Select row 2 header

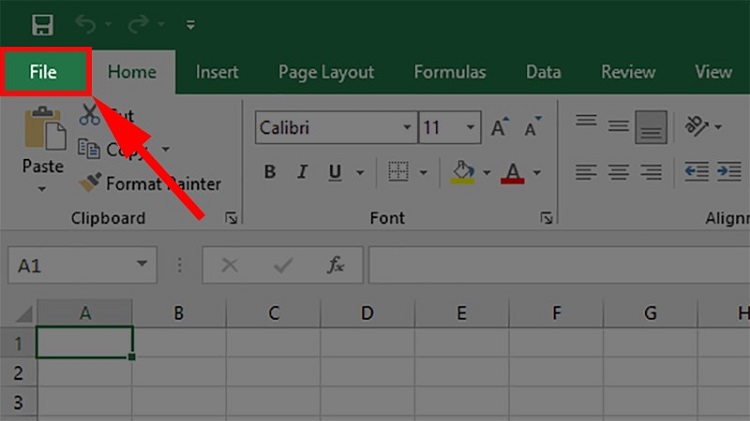pyautogui.click(x=18, y=373)
